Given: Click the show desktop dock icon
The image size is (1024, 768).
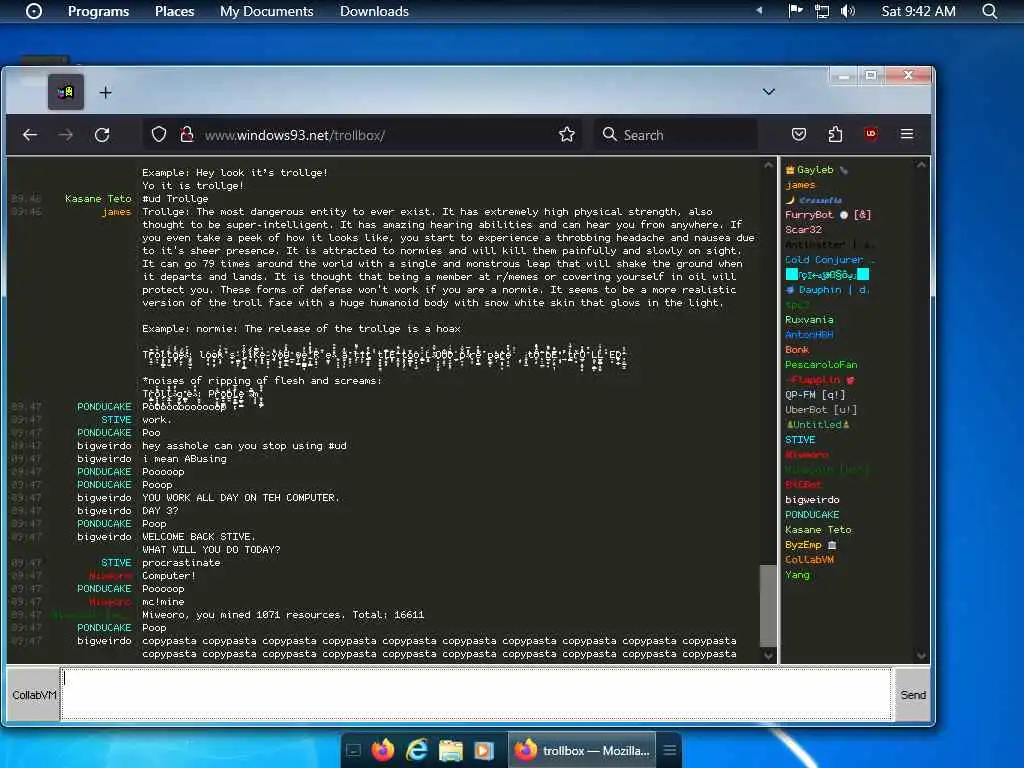Looking at the screenshot, I should click(353, 750).
